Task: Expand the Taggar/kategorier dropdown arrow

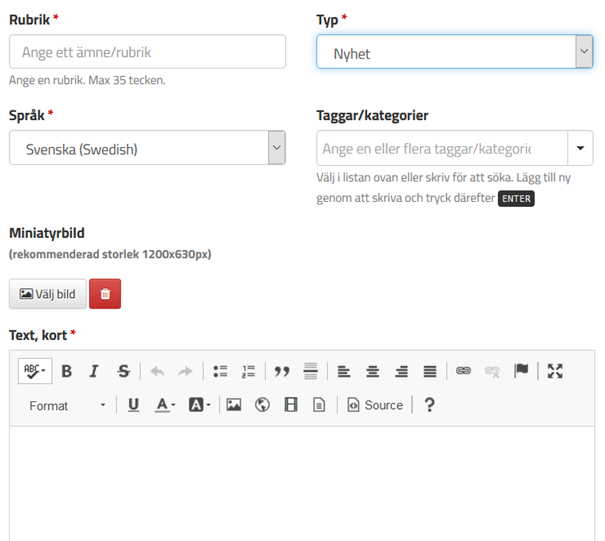Action: point(580,149)
